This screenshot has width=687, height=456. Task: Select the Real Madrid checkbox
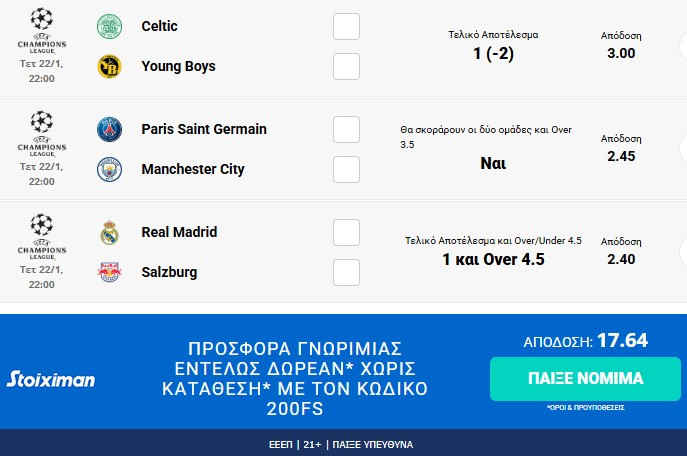pyautogui.click(x=346, y=233)
